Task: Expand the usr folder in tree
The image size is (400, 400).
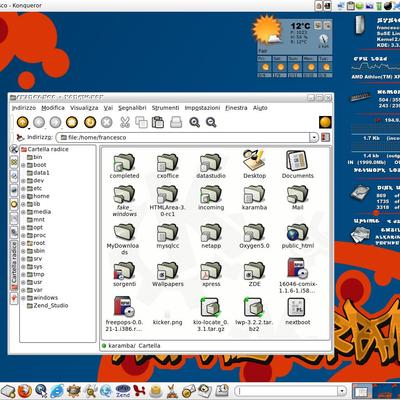Action: tap(23, 282)
